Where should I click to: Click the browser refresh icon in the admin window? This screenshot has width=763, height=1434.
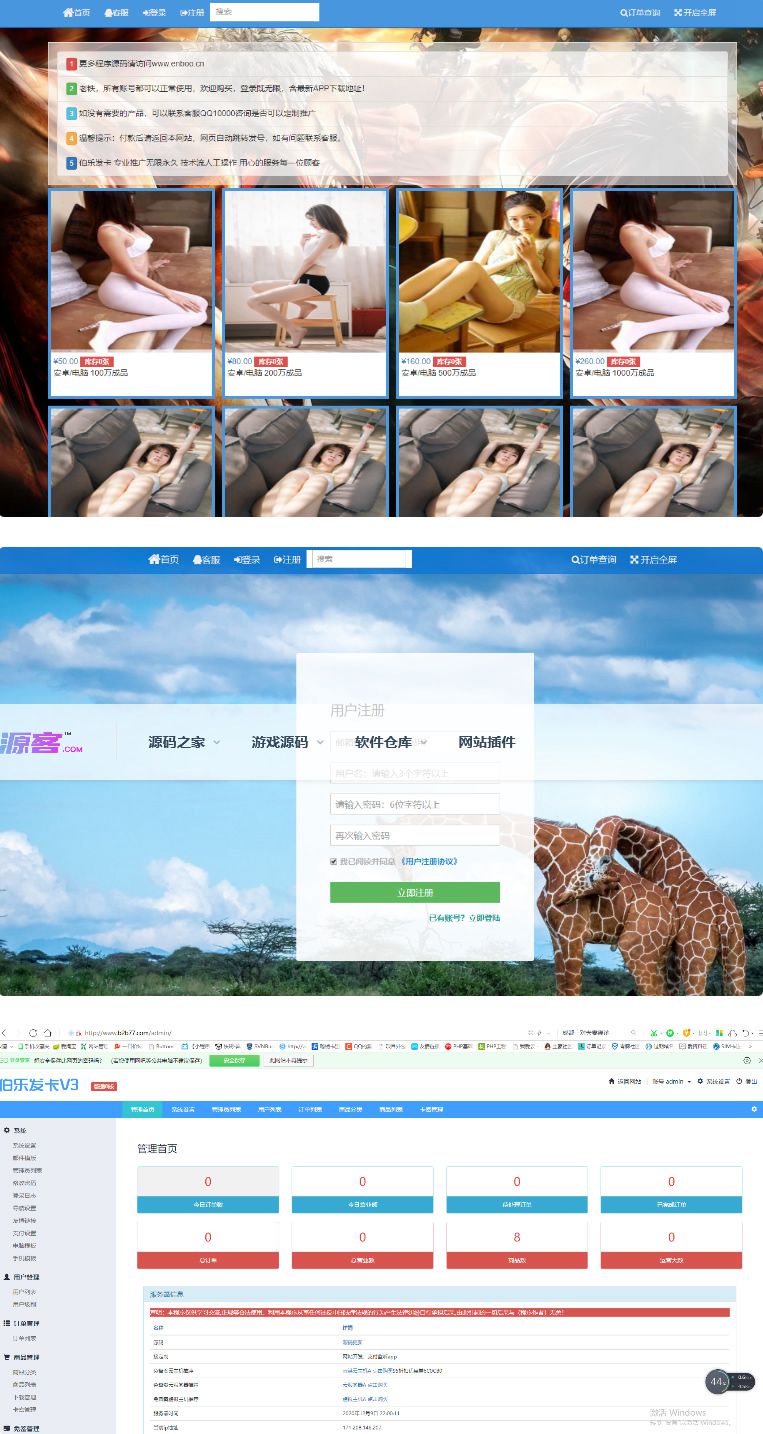point(33,1032)
